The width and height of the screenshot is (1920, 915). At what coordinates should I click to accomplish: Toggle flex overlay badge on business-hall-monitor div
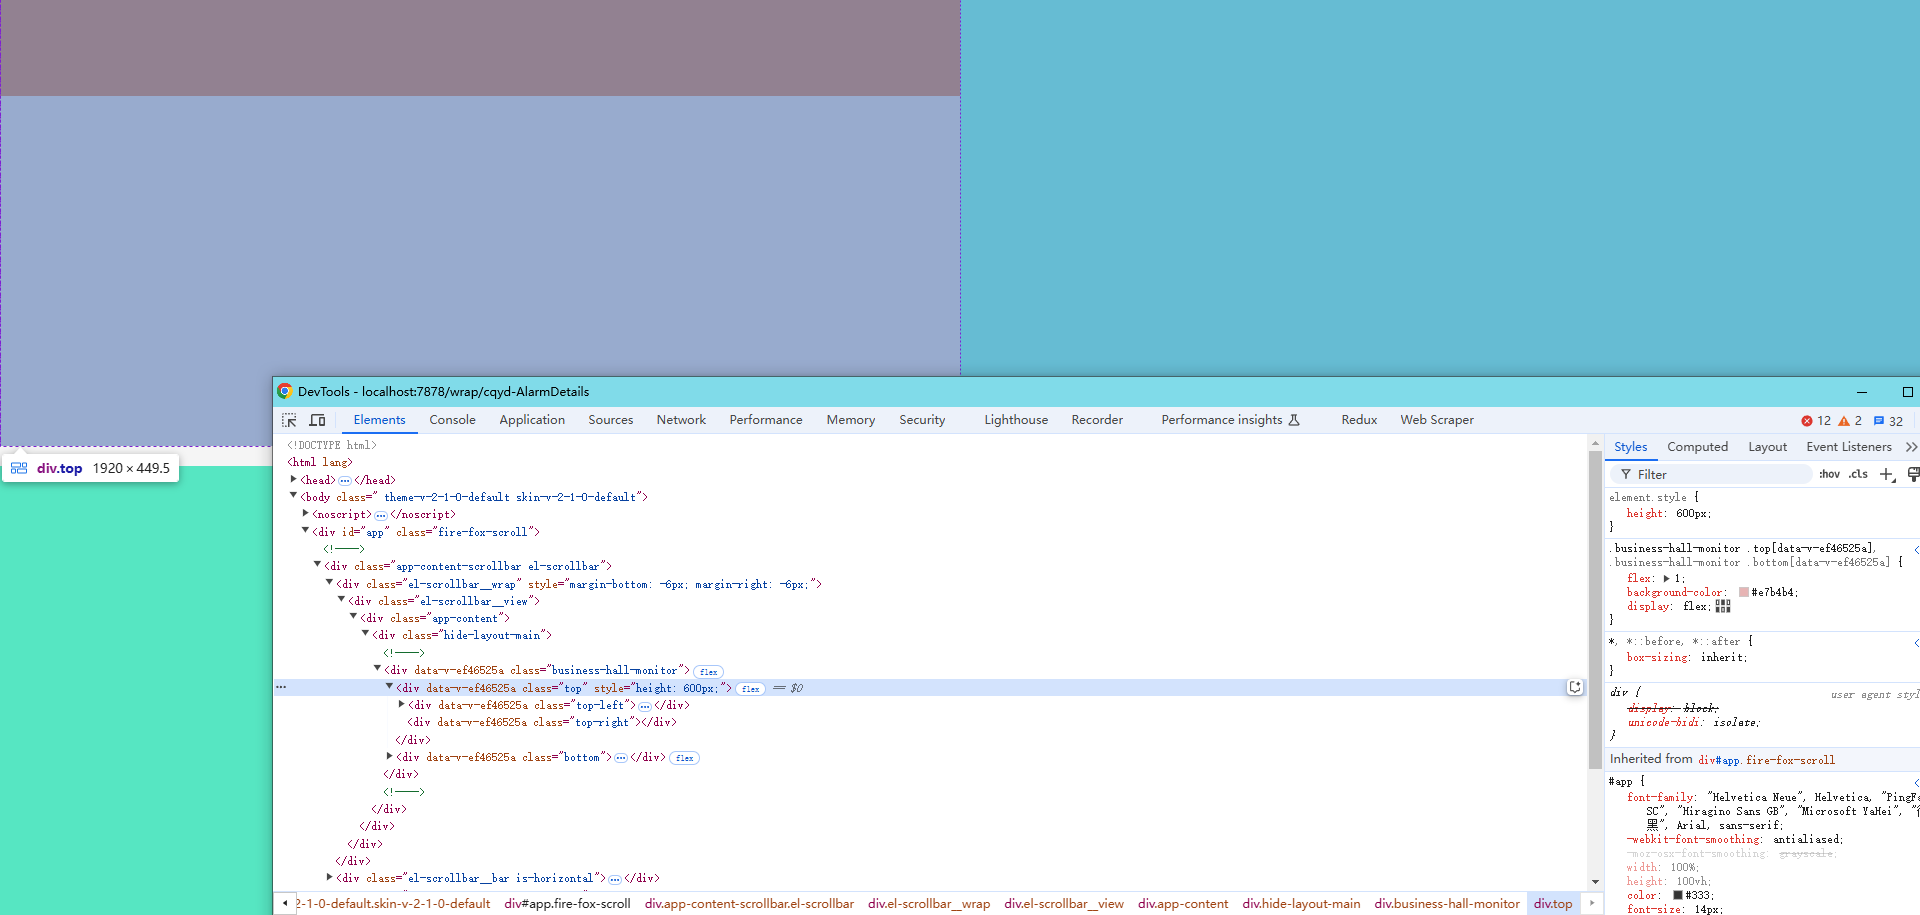[x=709, y=671]
